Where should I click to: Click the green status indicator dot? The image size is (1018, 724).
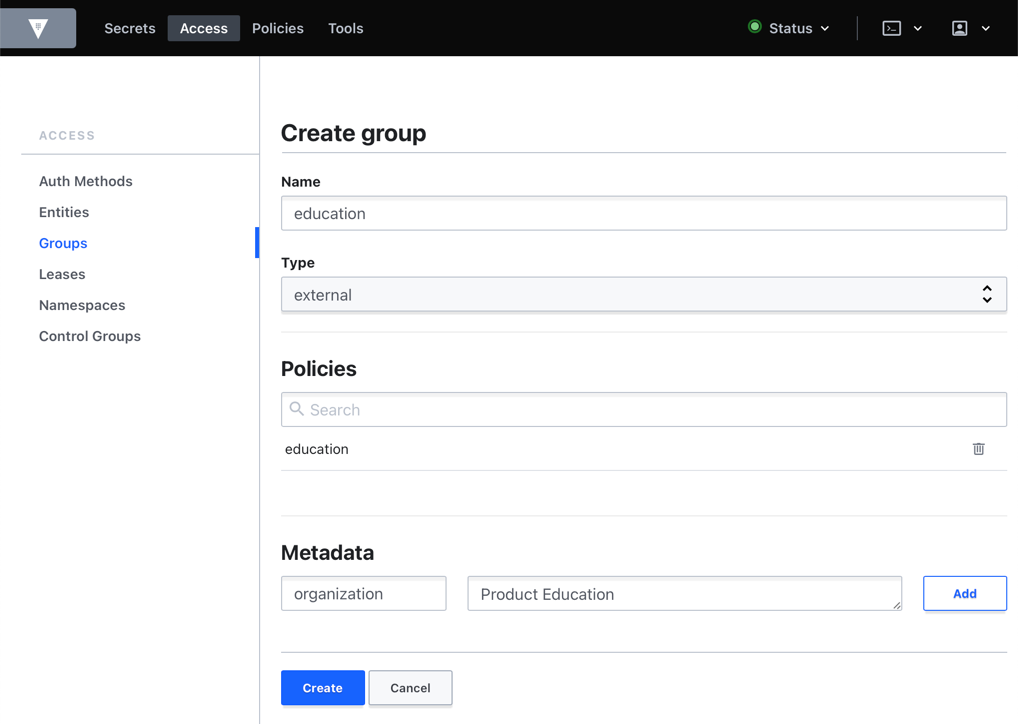pyautogui.click(x=753, y=28)
